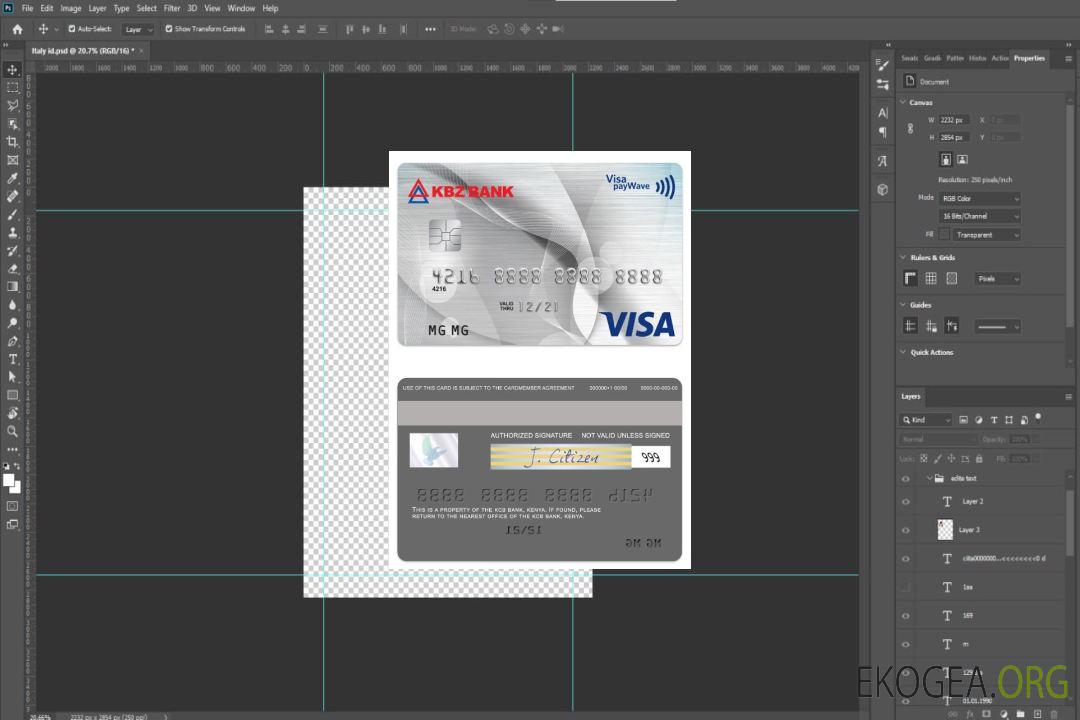Screen dimensions: 1080x720
Task: Collapse the 'edite text' layer group
Action: [x=929, y=478]
